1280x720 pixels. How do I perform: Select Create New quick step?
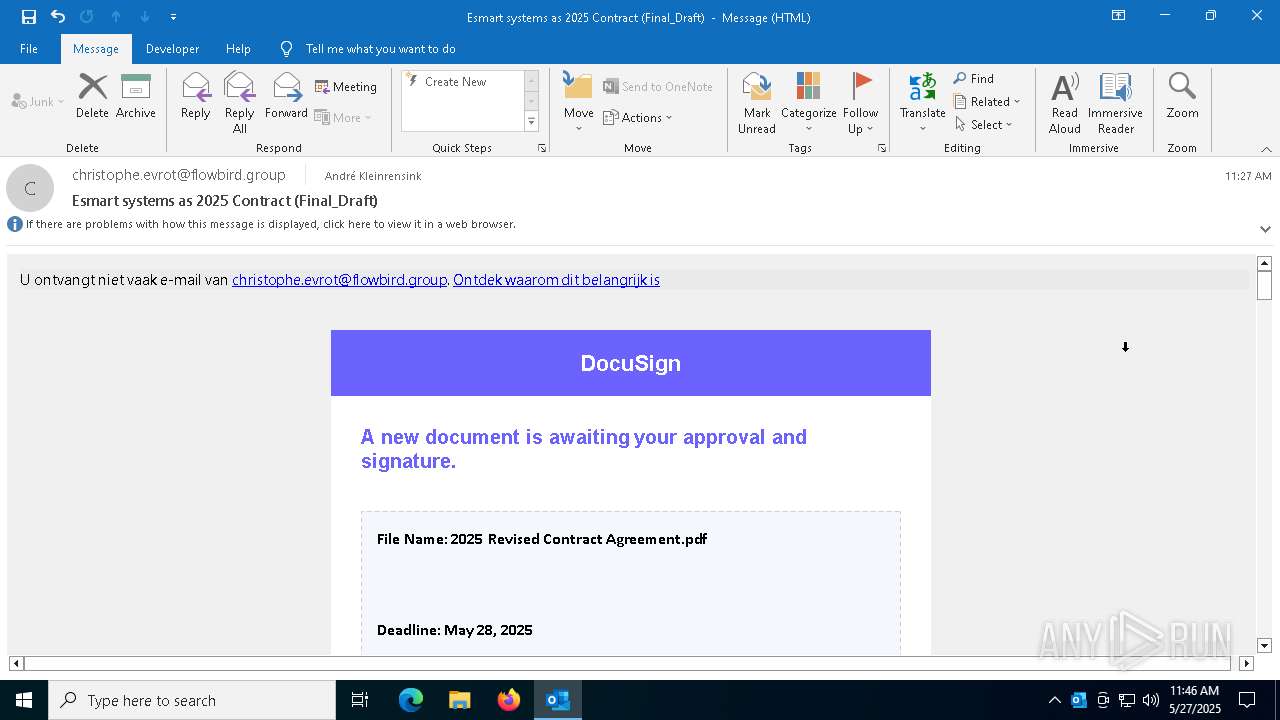(x=456, y=82)
